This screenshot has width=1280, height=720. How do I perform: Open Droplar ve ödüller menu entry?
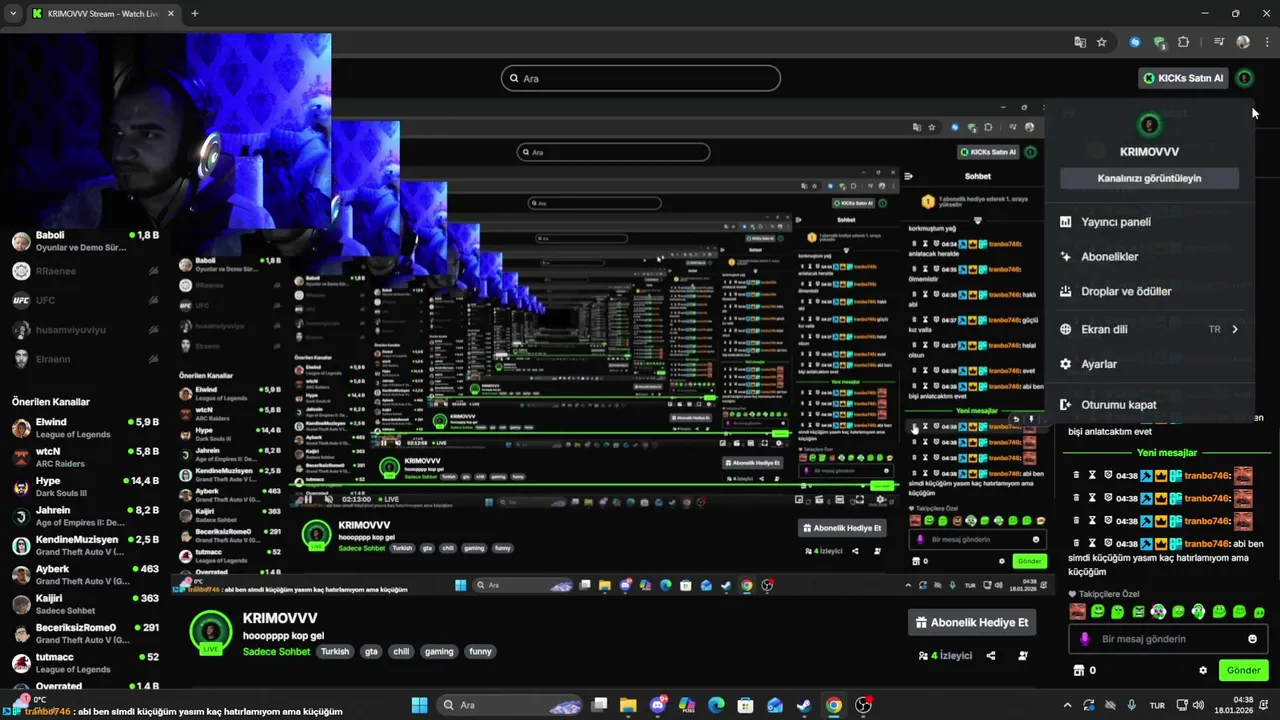coord(1148,292)
